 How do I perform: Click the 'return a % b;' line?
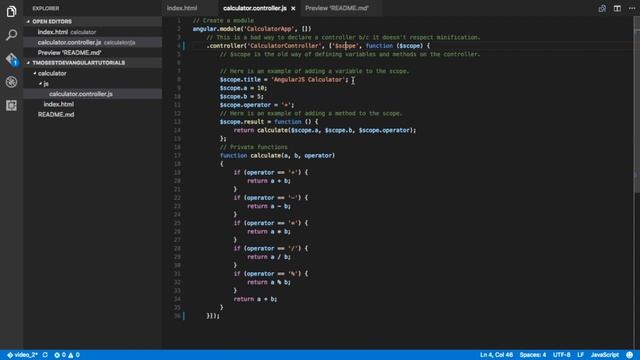click(x=269, y=282)
